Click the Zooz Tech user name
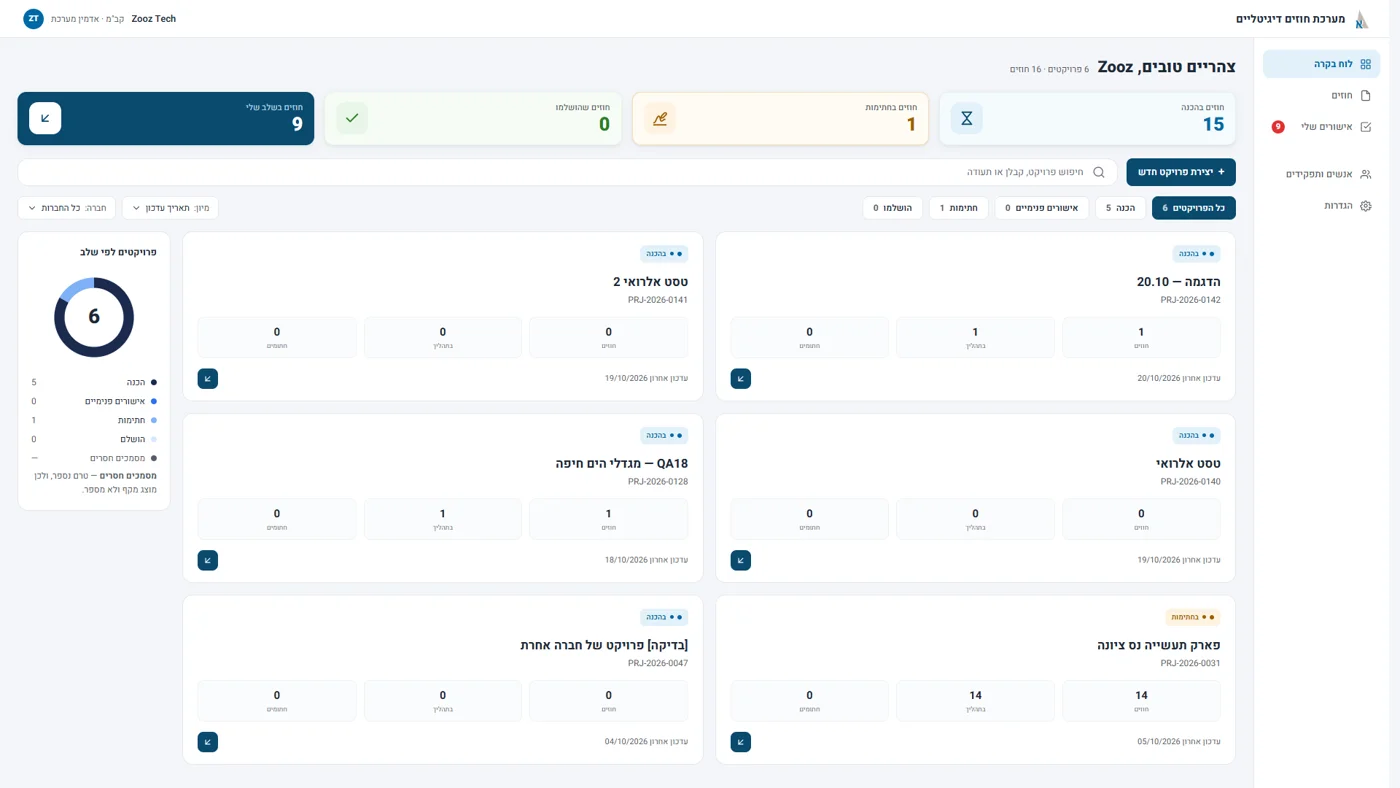The width and height of the screenshot is (1400, 788). coord(154,19)
